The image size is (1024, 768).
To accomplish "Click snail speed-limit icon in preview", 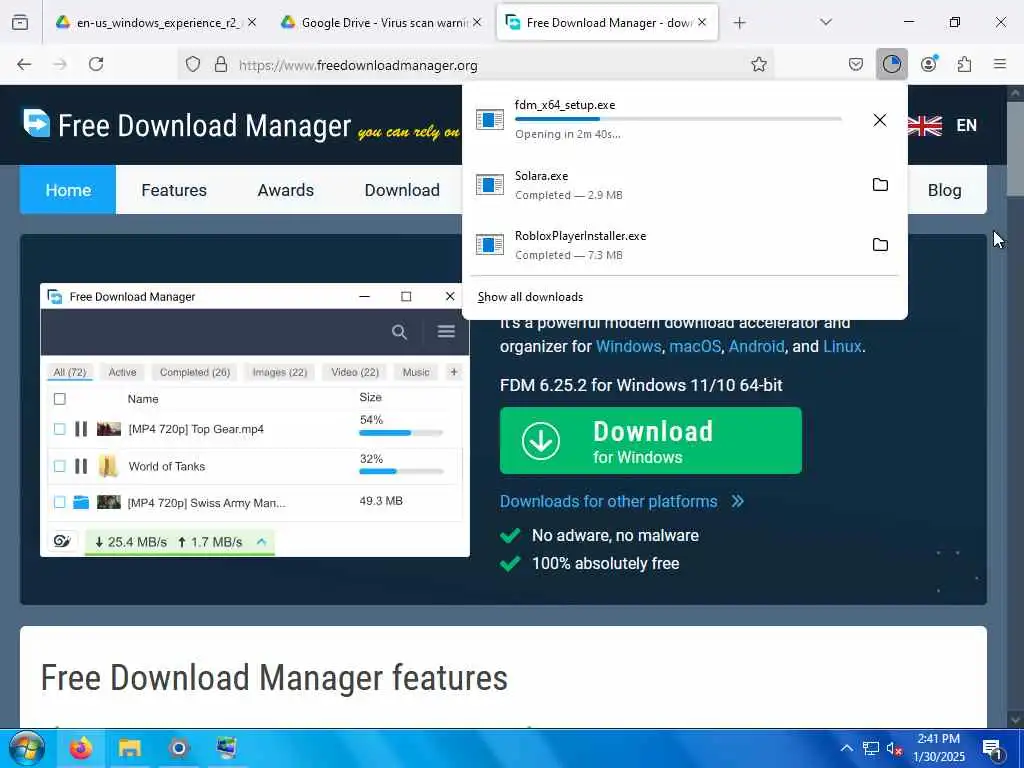I will (x=62, y=541).
